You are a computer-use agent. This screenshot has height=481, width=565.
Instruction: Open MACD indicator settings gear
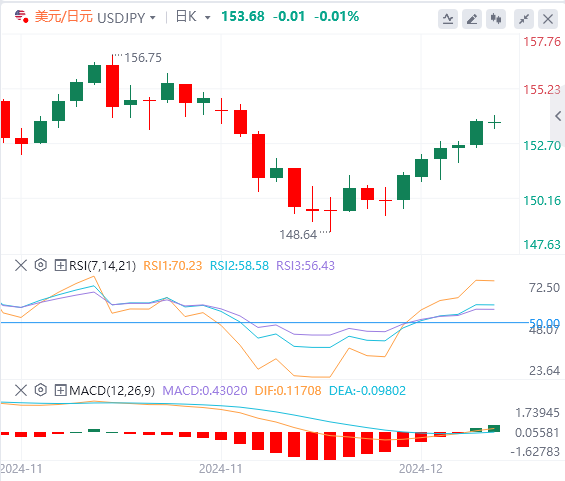point(41,390)
